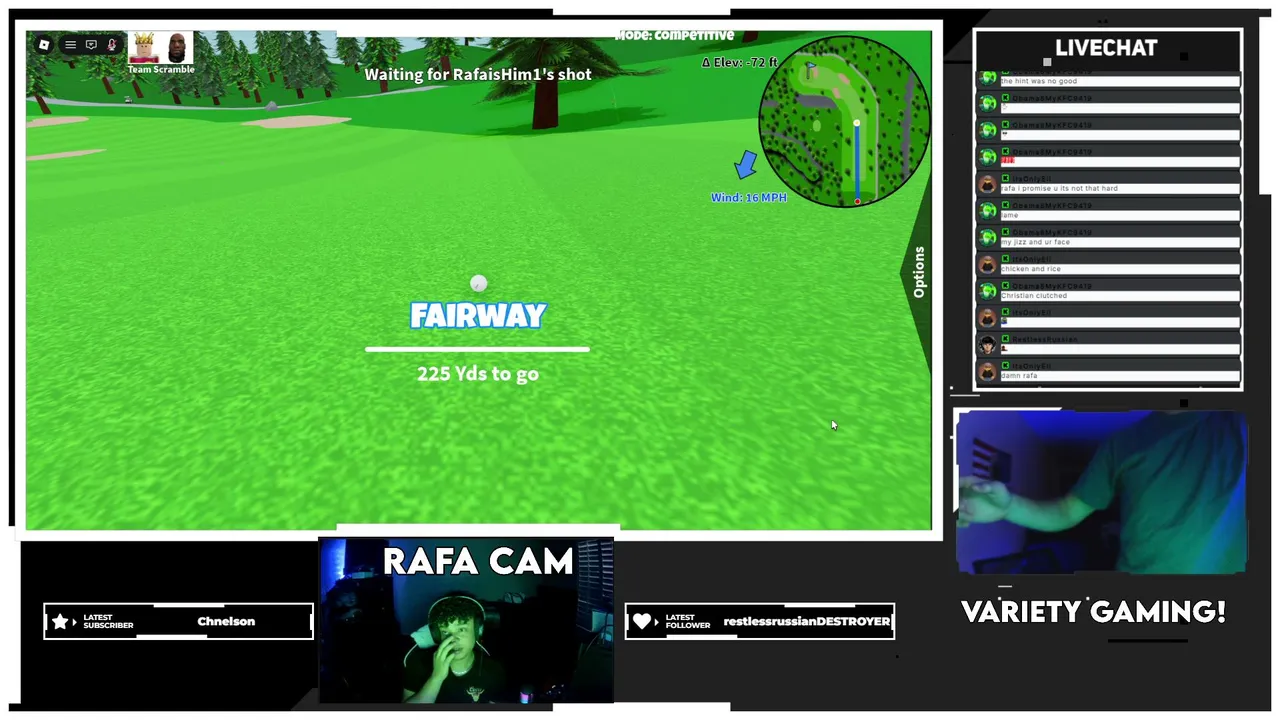Click the Latest Subscriber label
Screen dimensions: 1280x720
pyautogui.click(x=108, y=622)
